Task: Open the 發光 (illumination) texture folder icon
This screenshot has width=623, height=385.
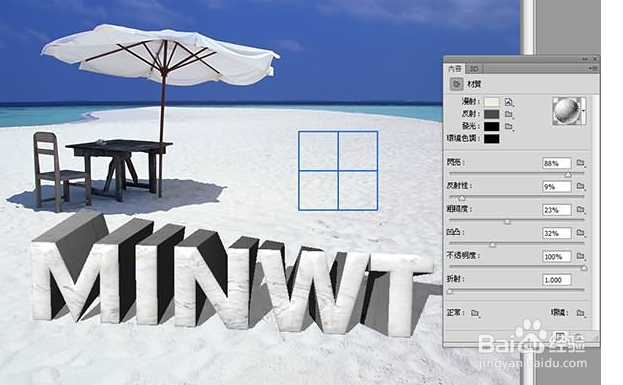Action: pos(509,127)
